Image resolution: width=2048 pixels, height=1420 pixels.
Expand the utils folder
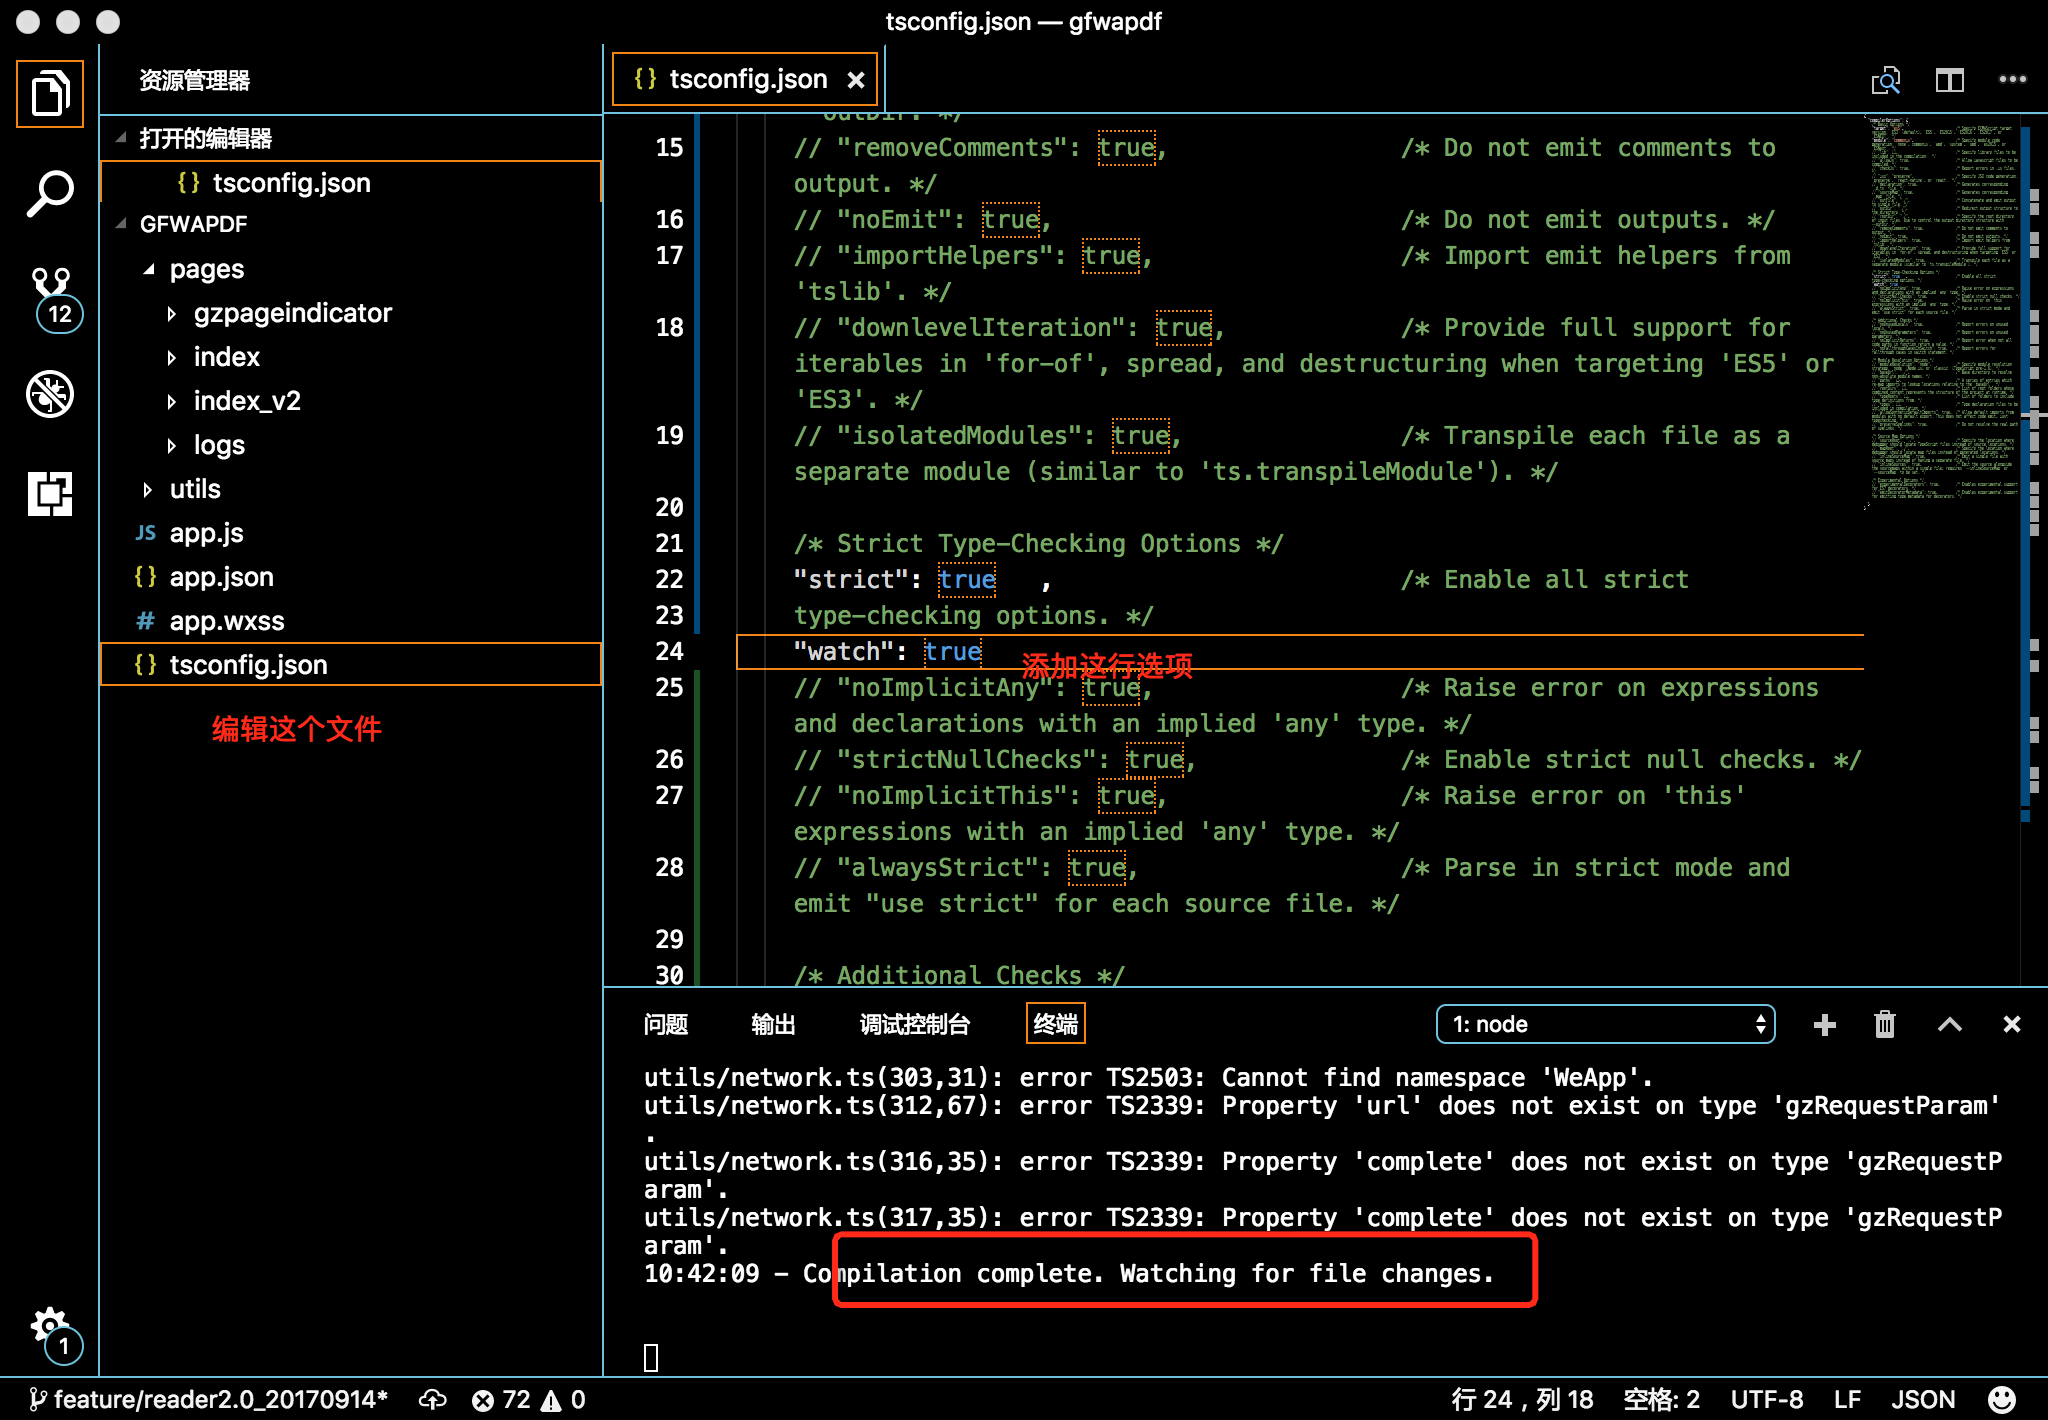tap(148, 489)
